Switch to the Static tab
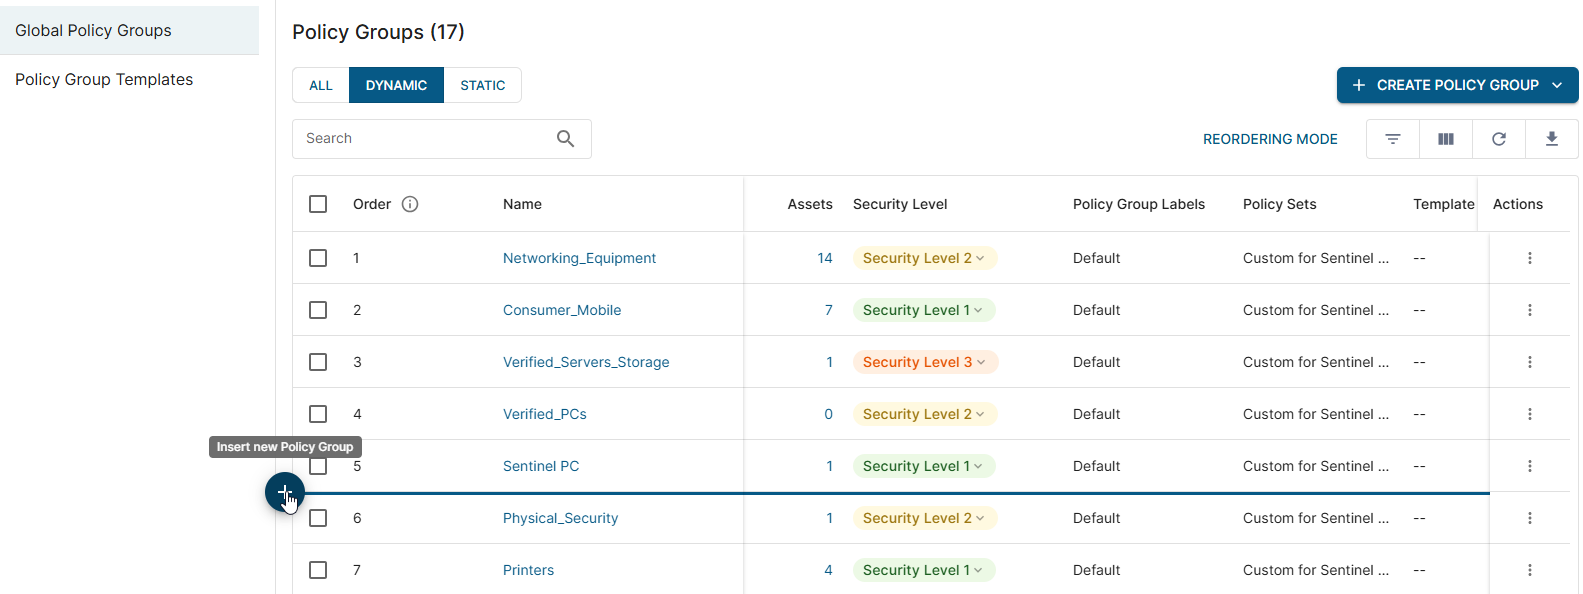Screen dimensions: 1583x594 coord(482,85)
